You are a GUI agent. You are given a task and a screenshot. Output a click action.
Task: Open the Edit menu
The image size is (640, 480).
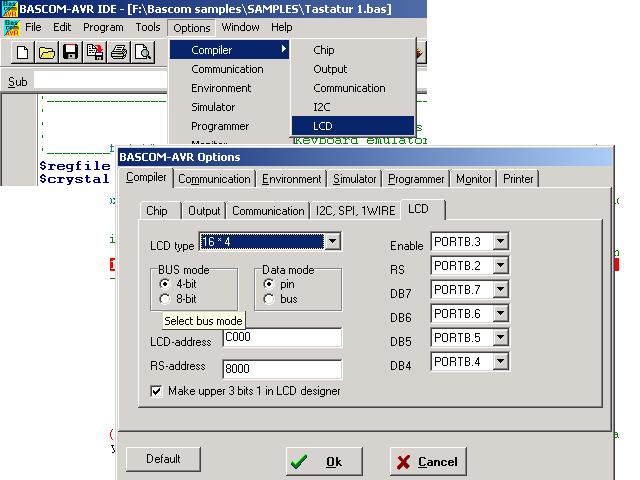pos(62,27)
